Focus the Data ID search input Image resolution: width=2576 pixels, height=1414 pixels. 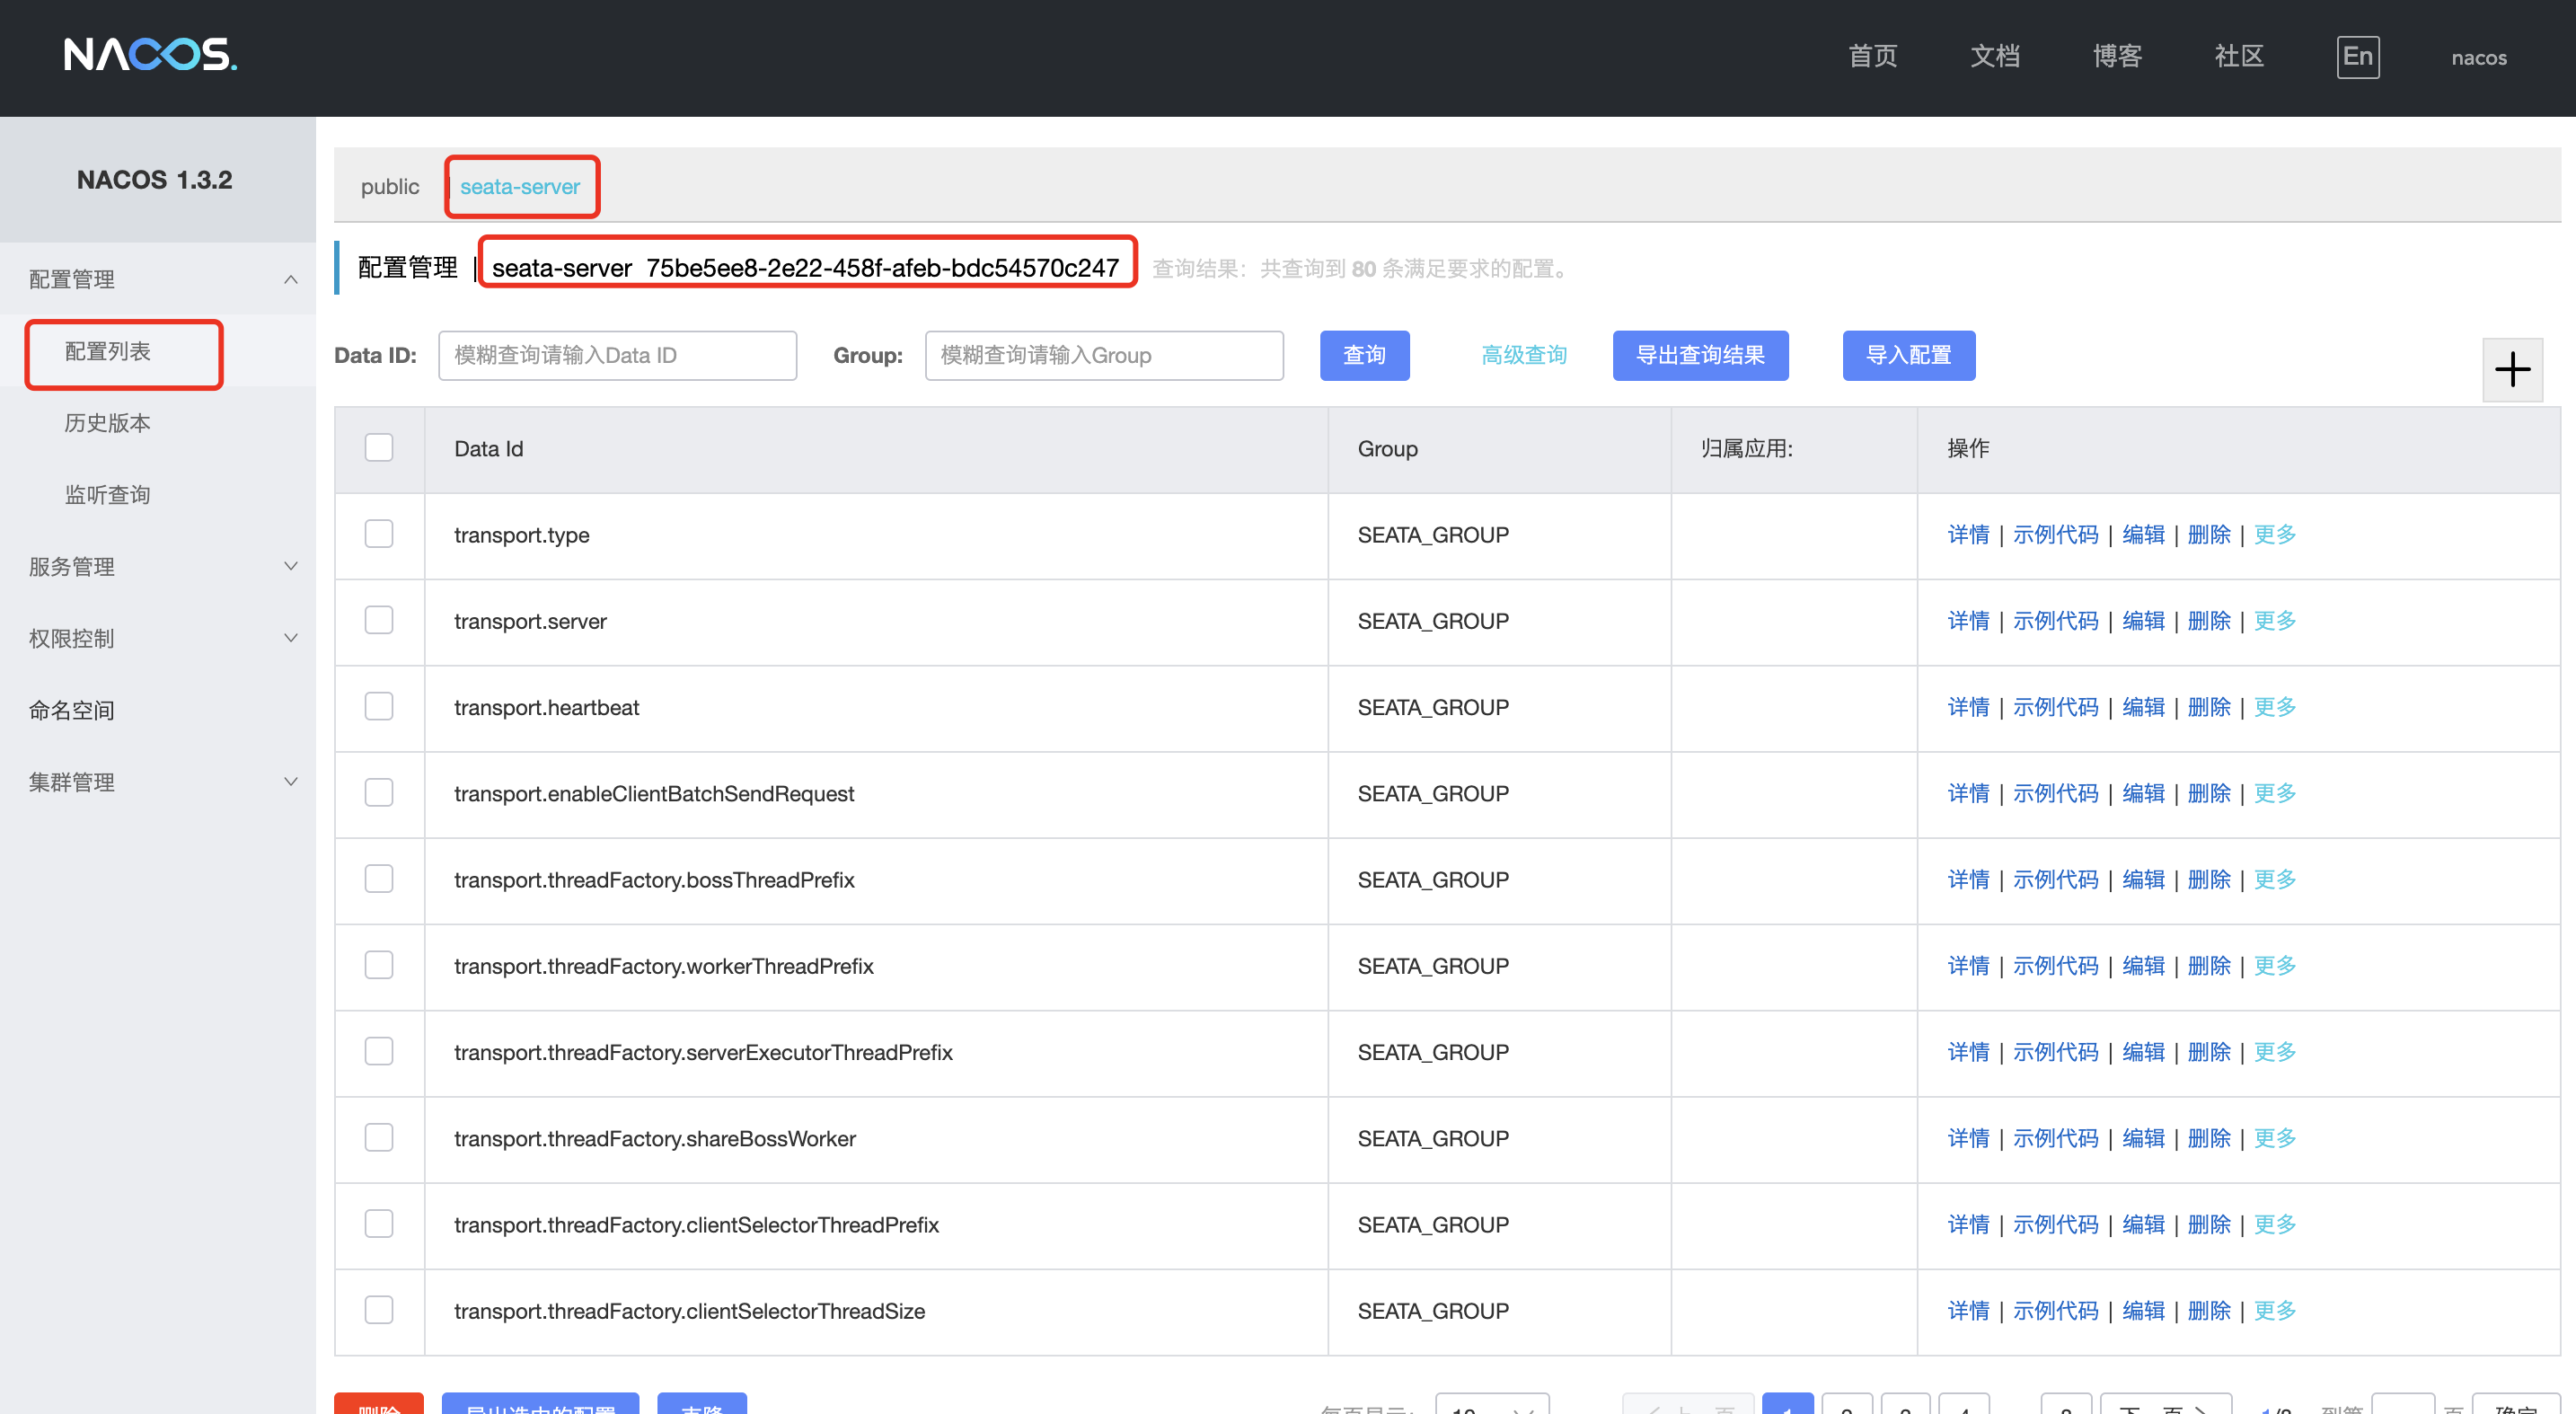click(617, 355)
